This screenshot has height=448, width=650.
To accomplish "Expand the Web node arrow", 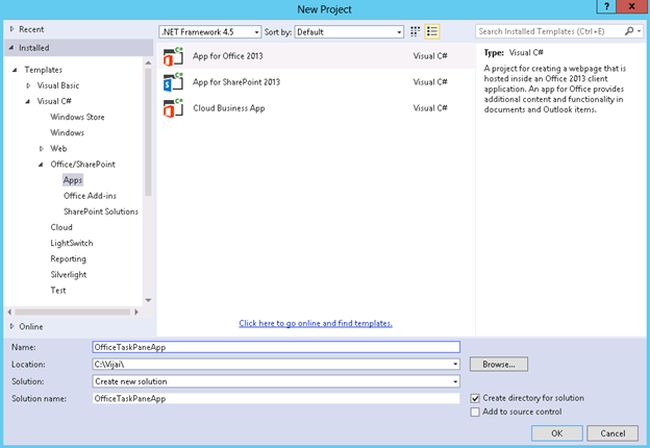I will point(41,148).
